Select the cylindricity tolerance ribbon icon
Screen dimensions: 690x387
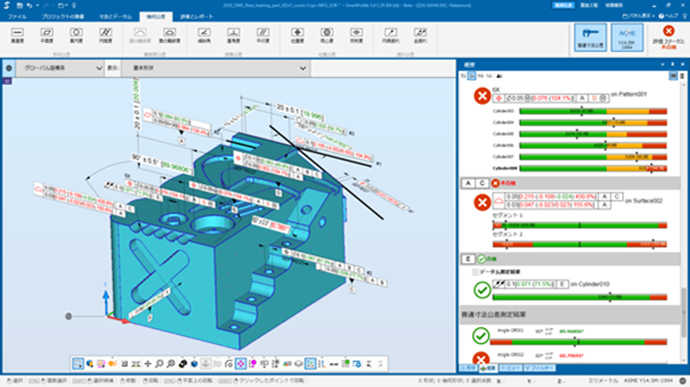click(x=106, y=35)
